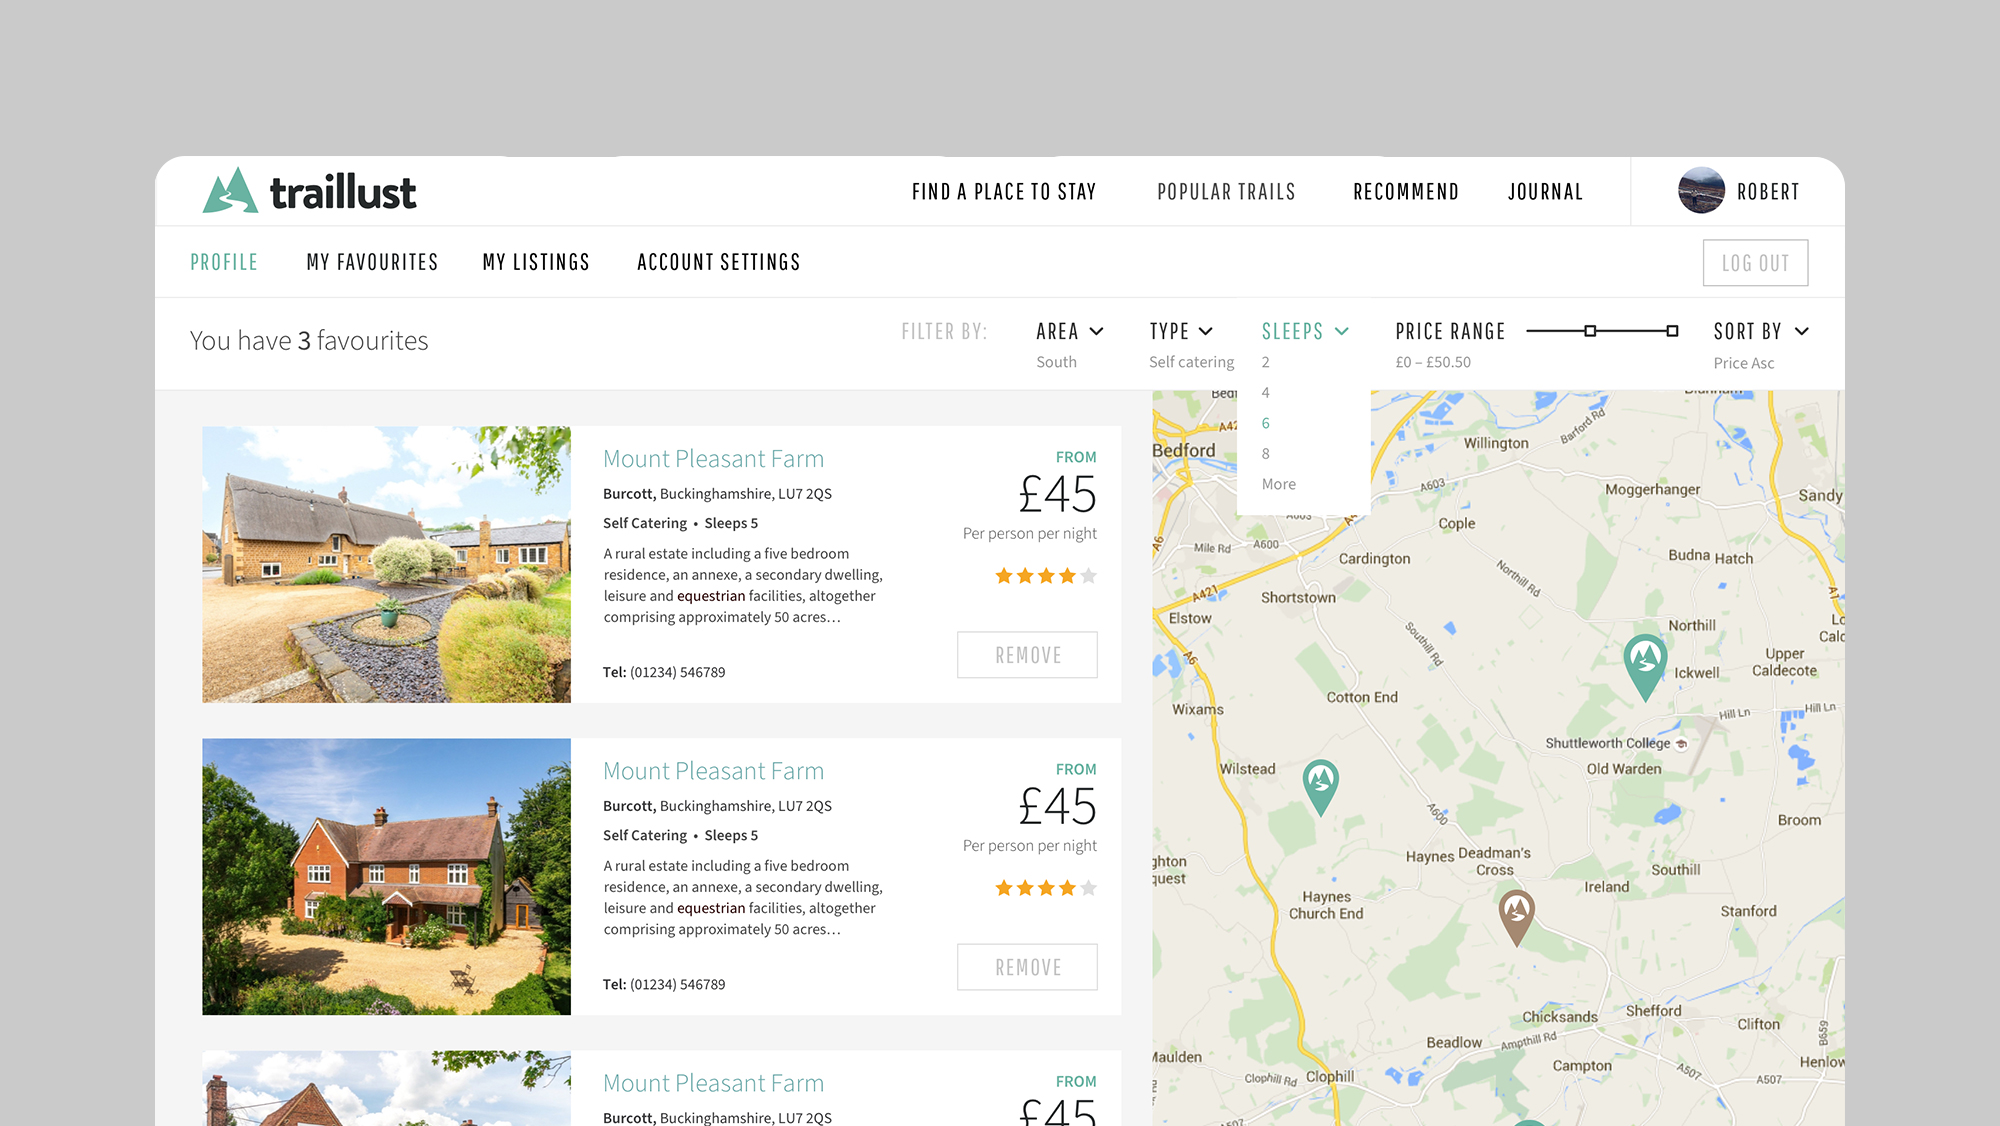The width and height of the screenshot is (2000, 1126).
Task: Click the right price range slider handle
Action: [x=1672, y=331]
